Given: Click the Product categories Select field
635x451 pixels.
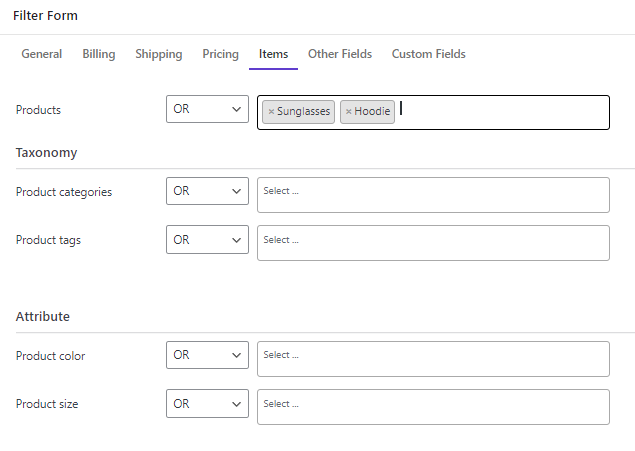Looking at the screenshot, I should 433,195.
